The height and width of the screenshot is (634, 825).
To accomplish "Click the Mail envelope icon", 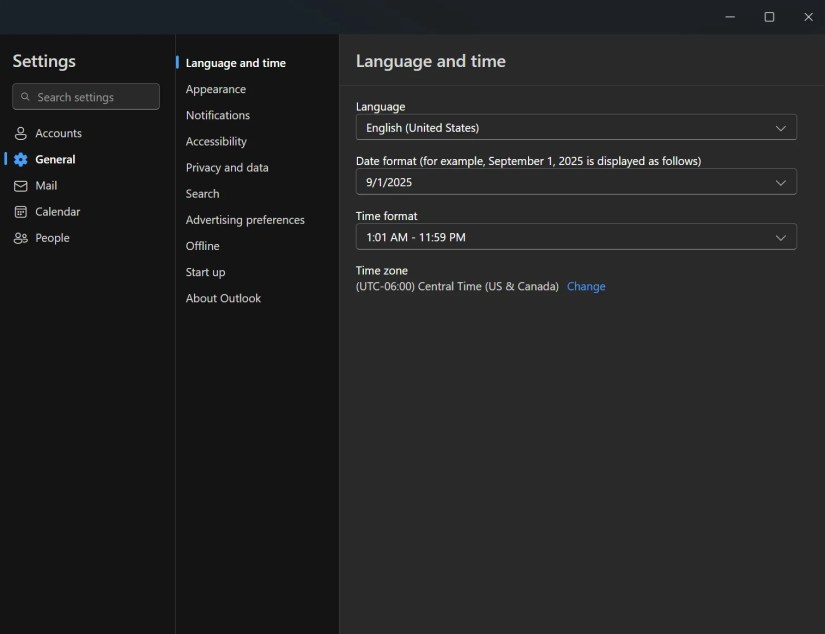I will tap(20, 186).
